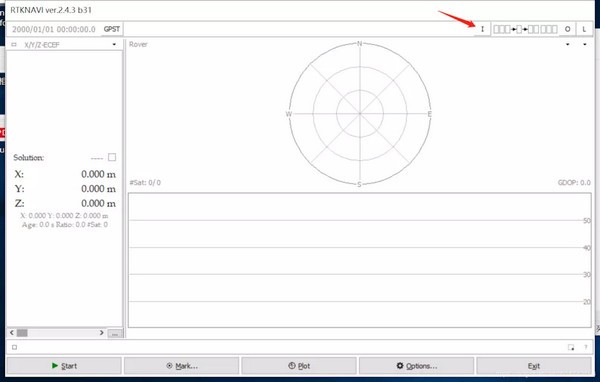Viewport: 600px width, 382px height.
Task: Click the small square beside X/Y/Z-ECEF
Action: (14, 45)
